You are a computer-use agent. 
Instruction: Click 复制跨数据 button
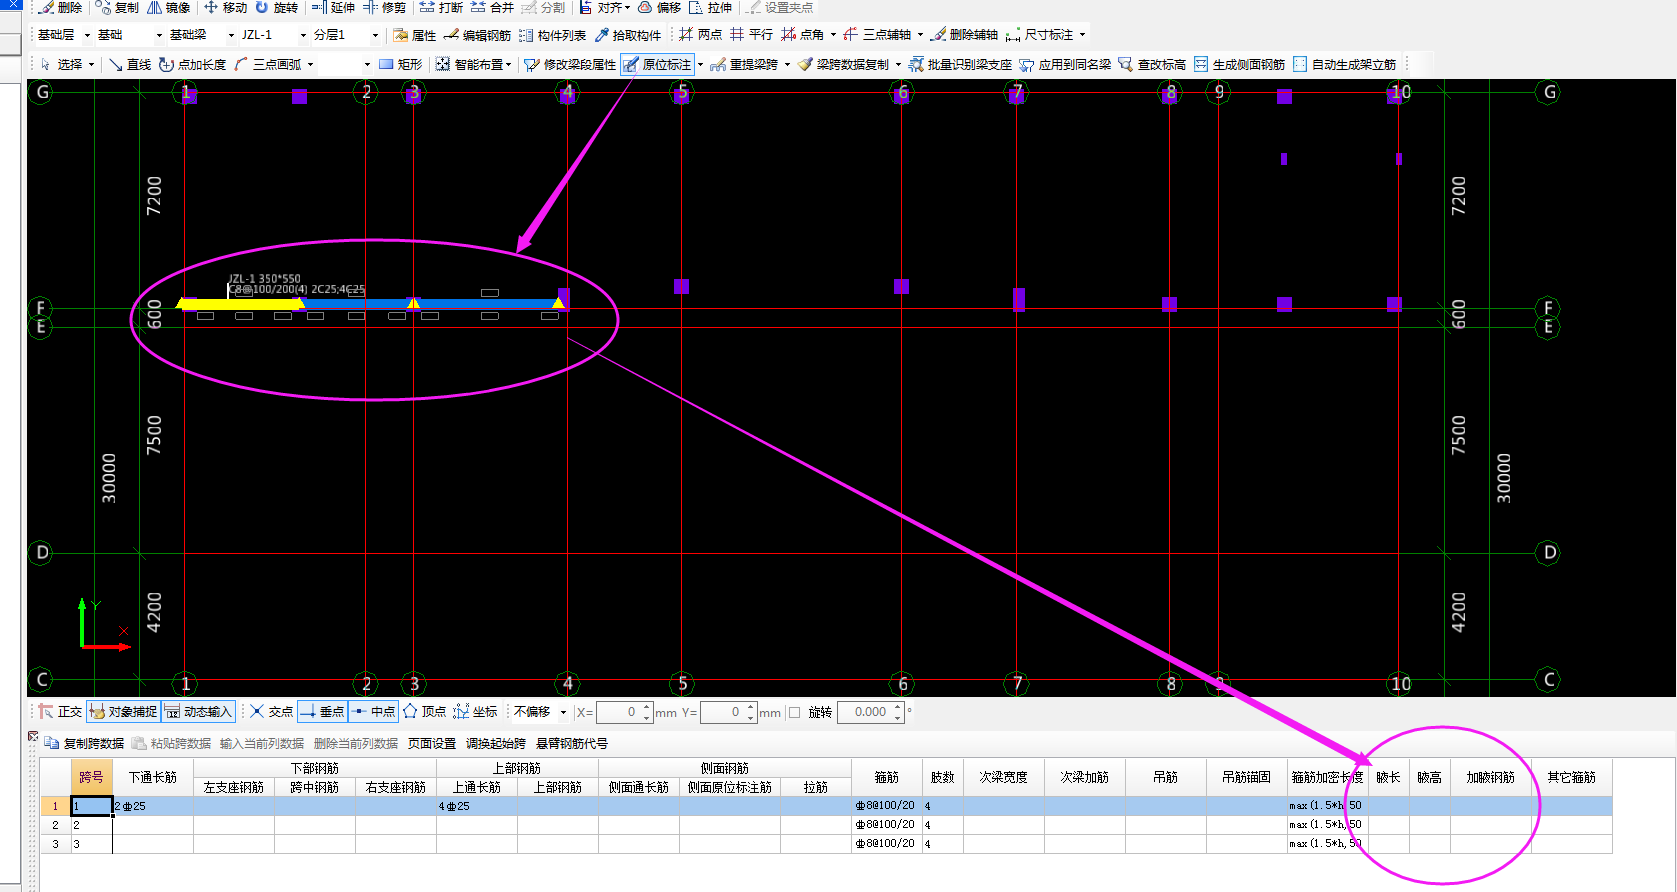pos(84,743)
